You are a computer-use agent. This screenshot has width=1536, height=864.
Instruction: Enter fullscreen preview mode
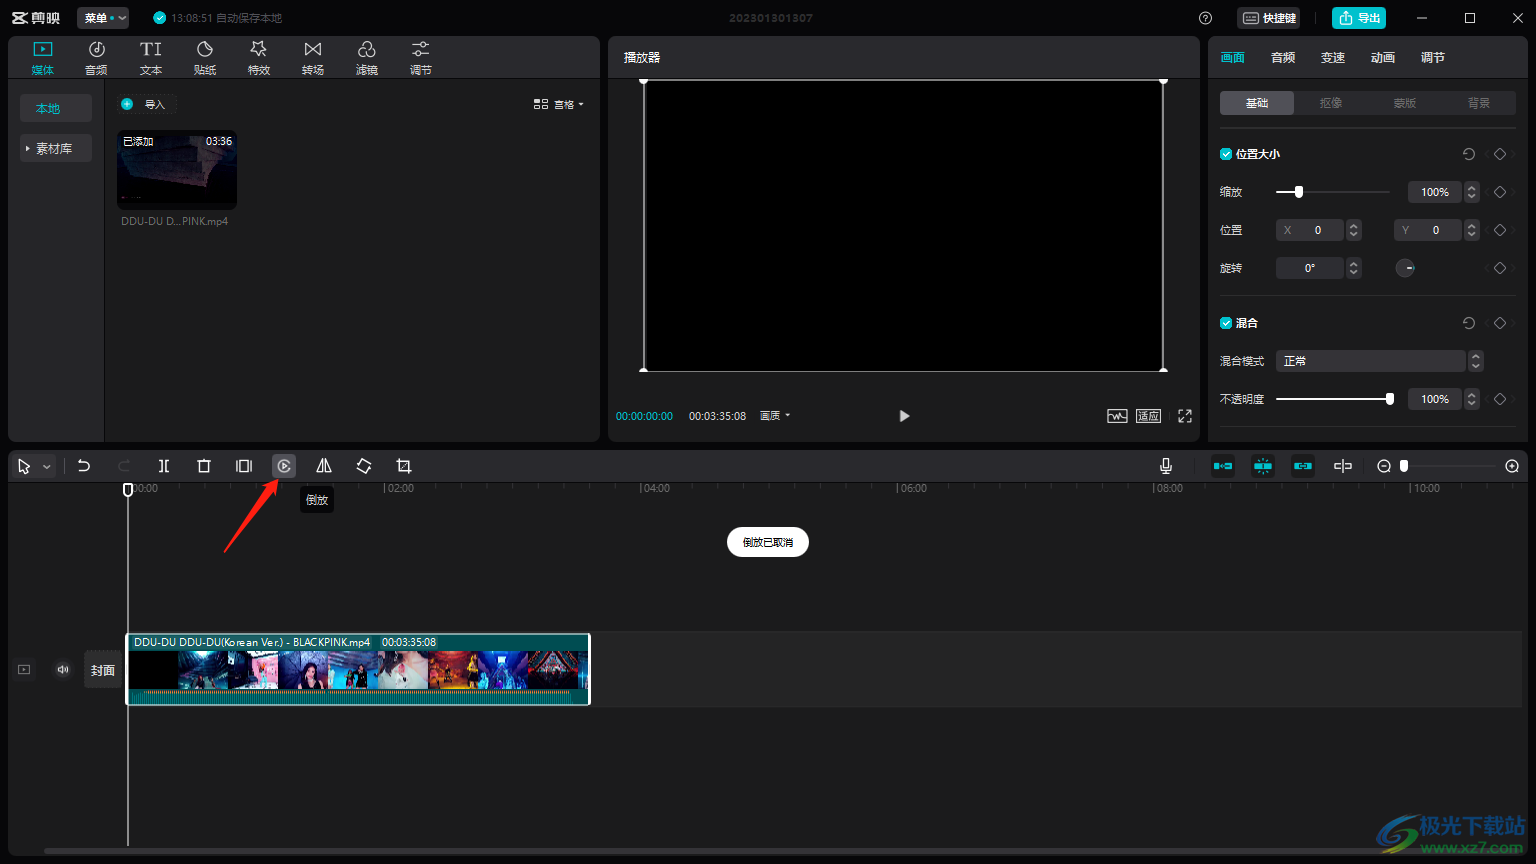click(1185, 416)
